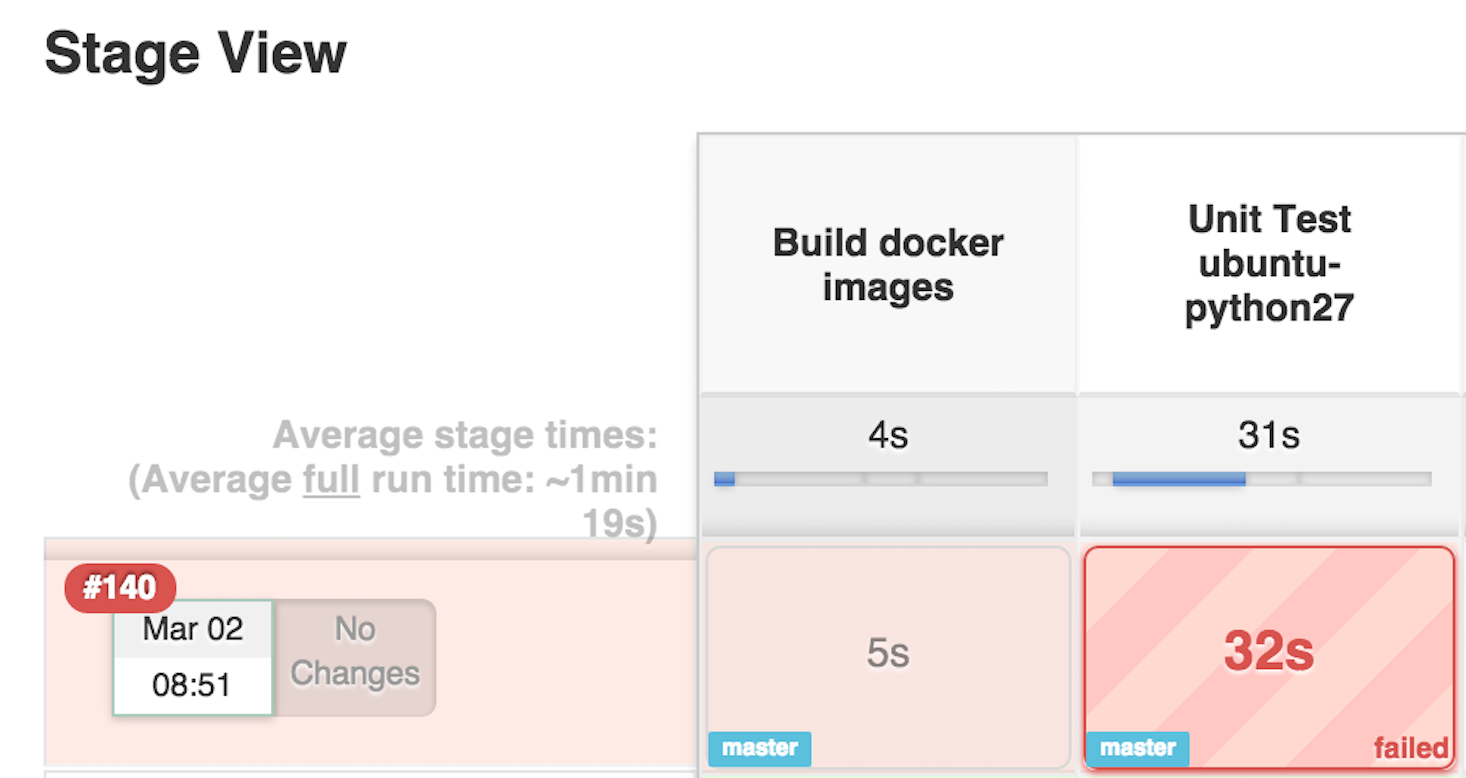This screenshot has width=1466, height=778.
Task: Click the No Changes box
Action: tap(355, 652)
